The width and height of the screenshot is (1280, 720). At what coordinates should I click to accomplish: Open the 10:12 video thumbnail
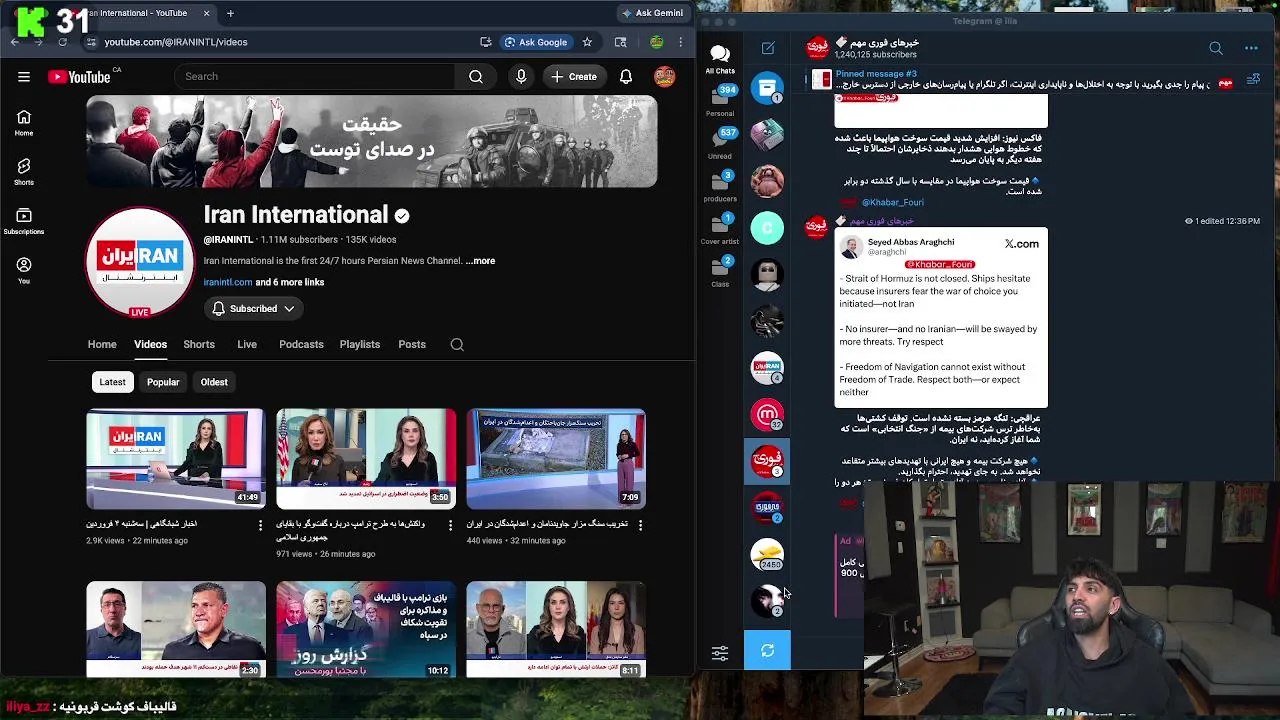pos(366,629)
